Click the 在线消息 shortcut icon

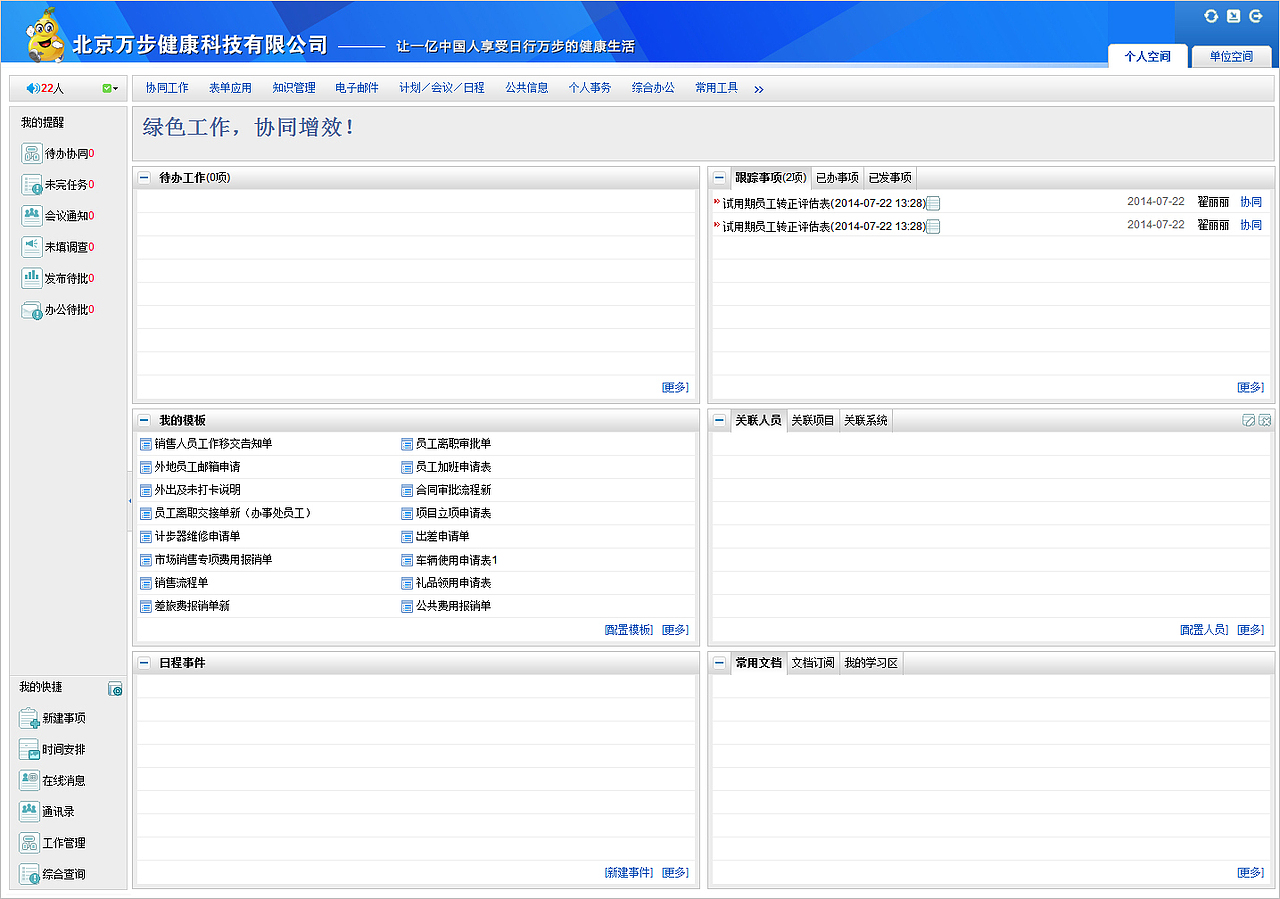click(29, 780)
